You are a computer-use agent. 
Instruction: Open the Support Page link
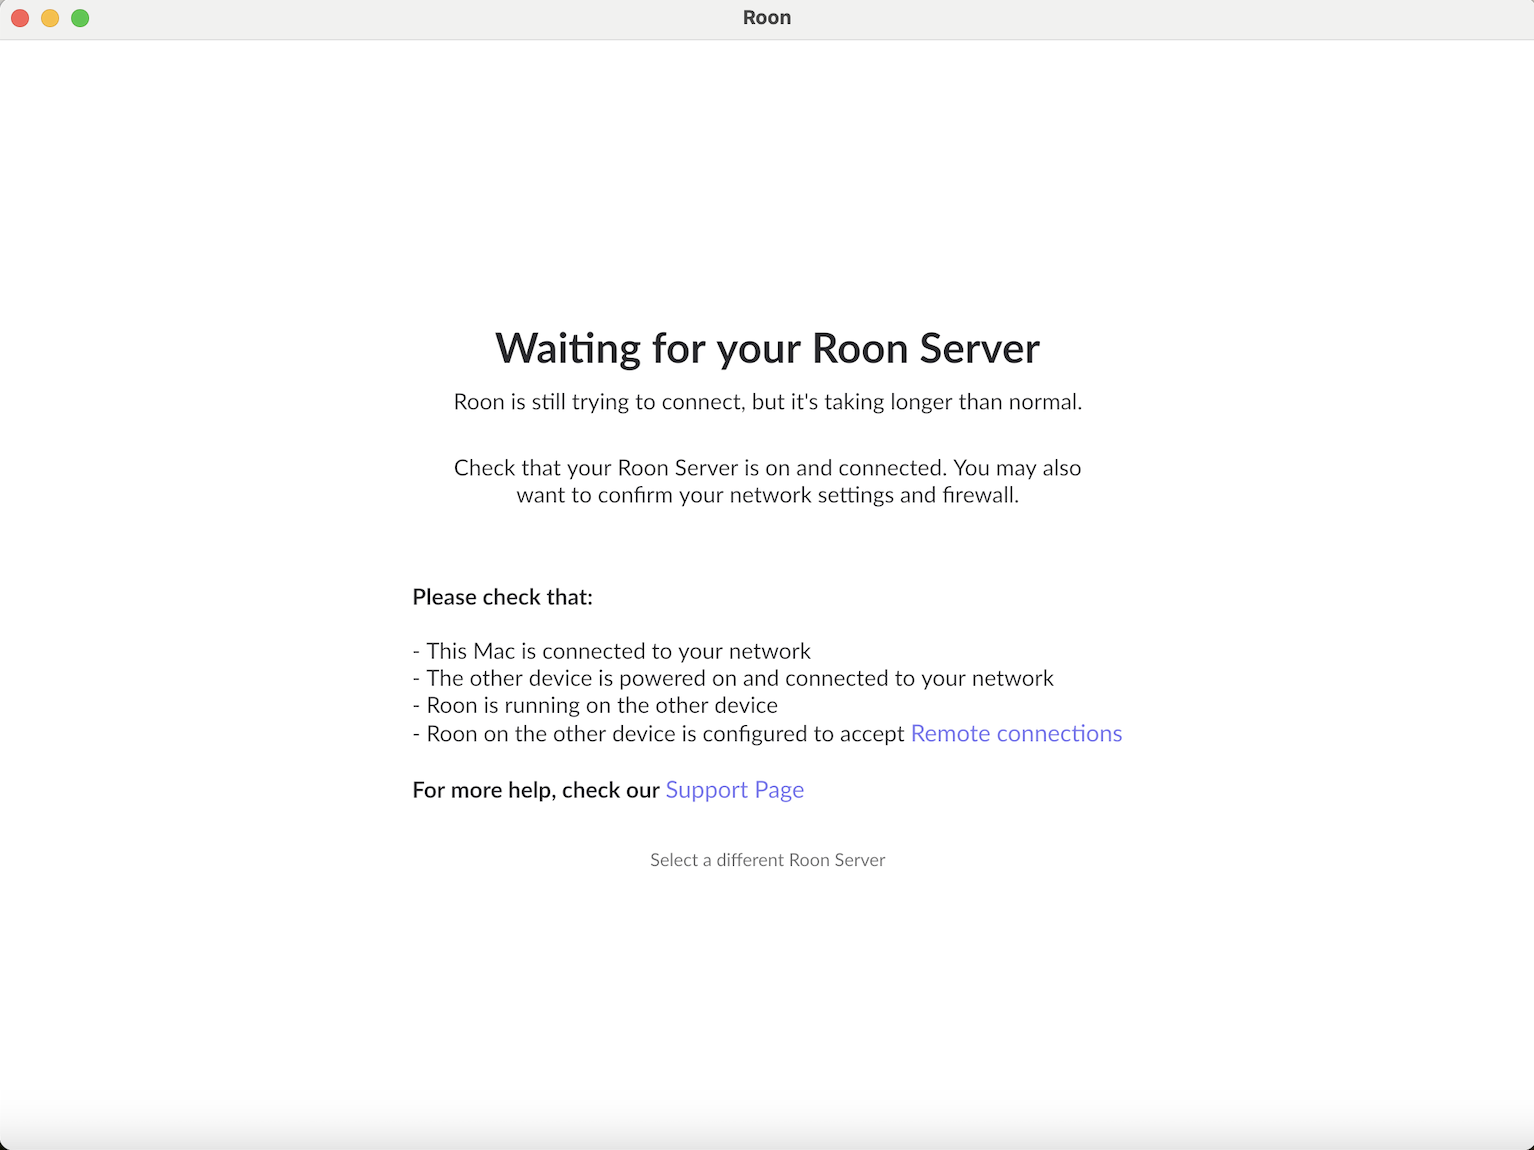click(x=735, y=790)
